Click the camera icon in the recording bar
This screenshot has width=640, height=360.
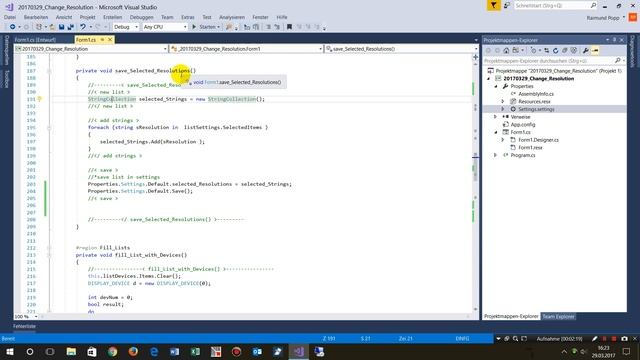pos(624,339)
